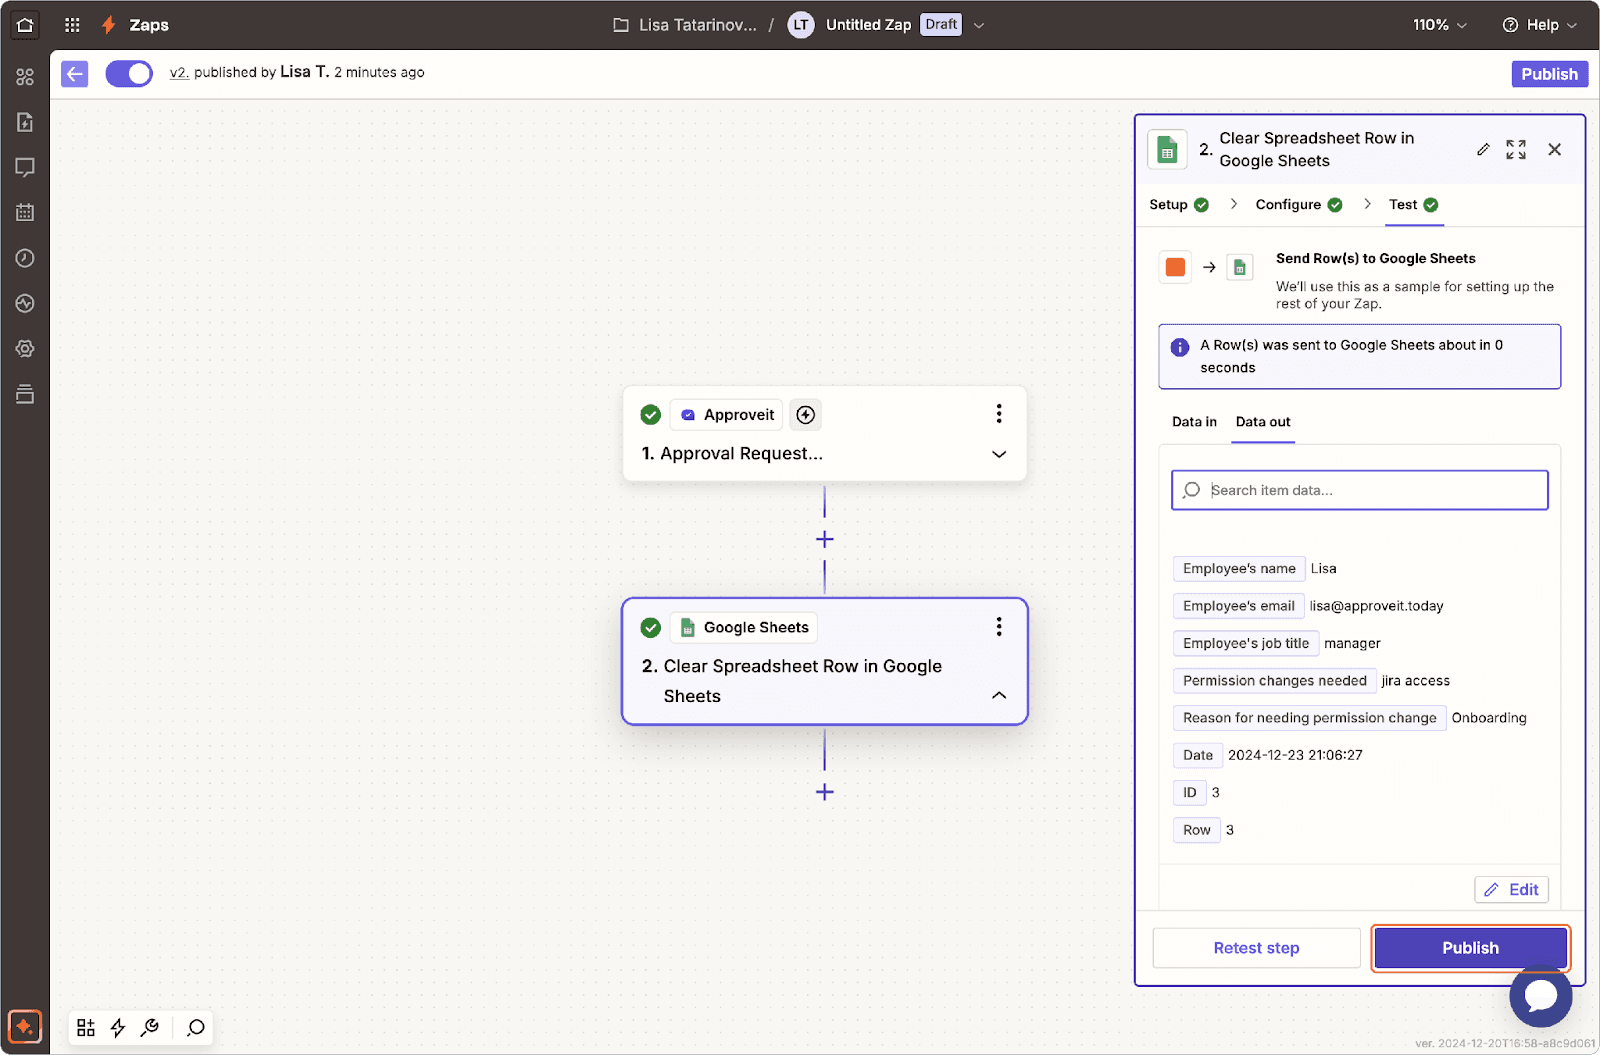Screen dimensions: 1600x1055
Task: Open the Zap file details sidebar icon
Action: 25,122
